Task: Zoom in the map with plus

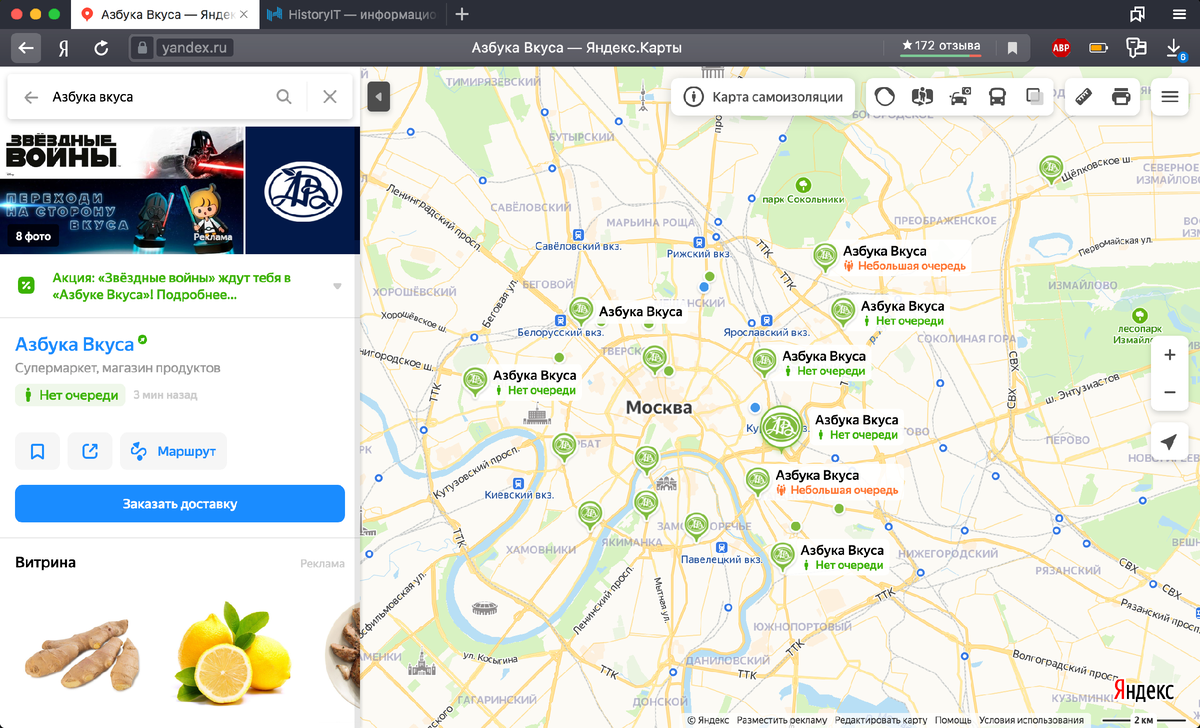Action: 1170,355
